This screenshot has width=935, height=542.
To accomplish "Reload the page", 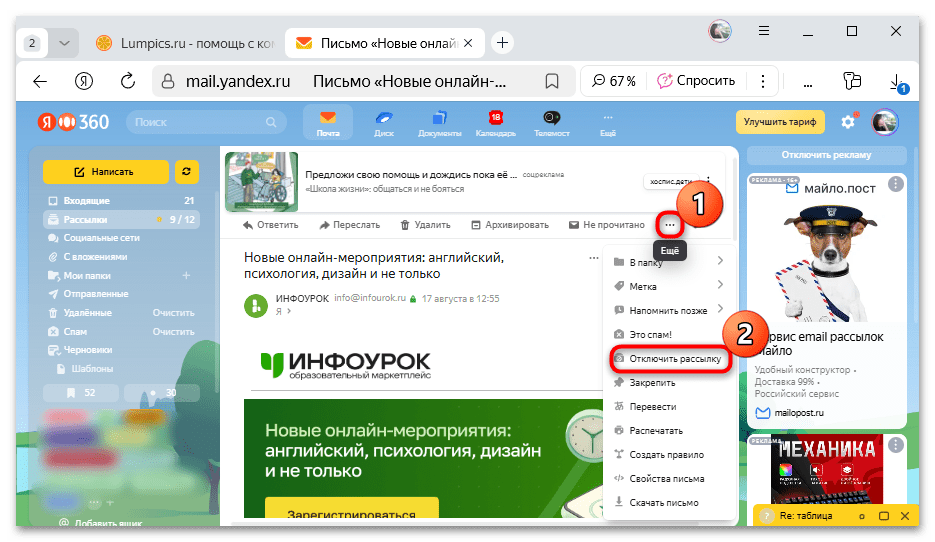I will [128, 81].
